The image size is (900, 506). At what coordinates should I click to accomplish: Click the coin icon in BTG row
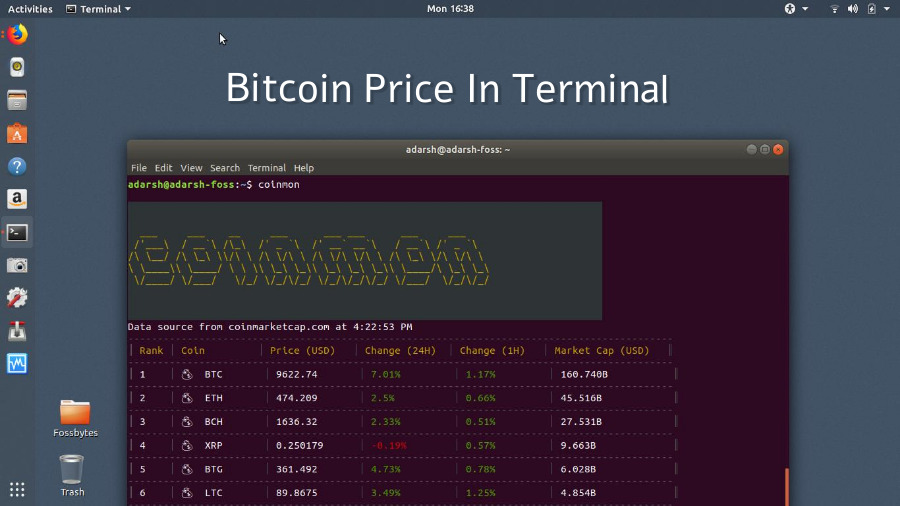pyautogui.click(x=187, y=469)
